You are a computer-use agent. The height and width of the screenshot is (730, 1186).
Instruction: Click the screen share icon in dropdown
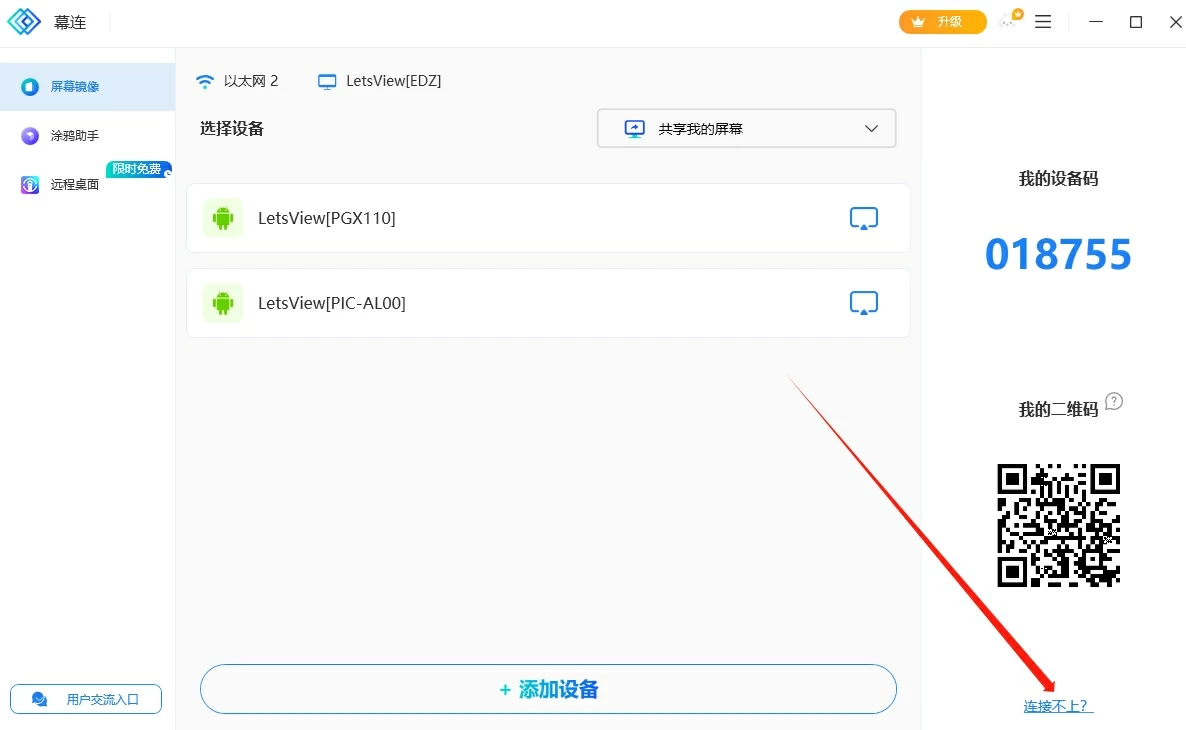point(635,129)
